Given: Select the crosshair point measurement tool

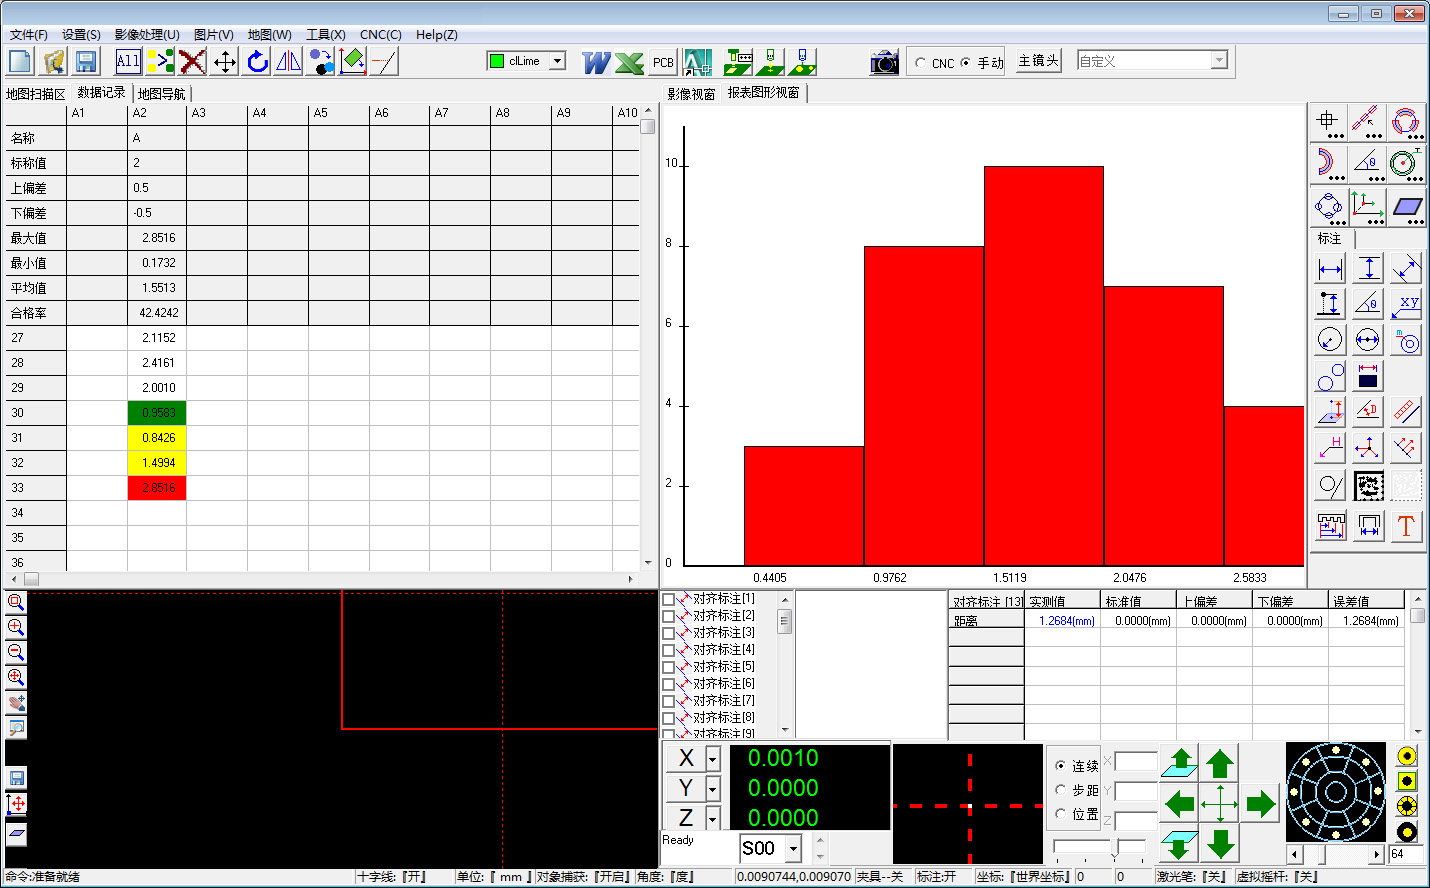Looking at the screenshot, I should pos(1328,122).
